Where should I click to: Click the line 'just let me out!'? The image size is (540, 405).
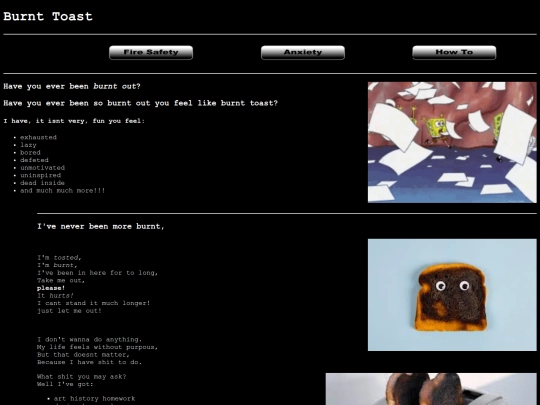69,311
